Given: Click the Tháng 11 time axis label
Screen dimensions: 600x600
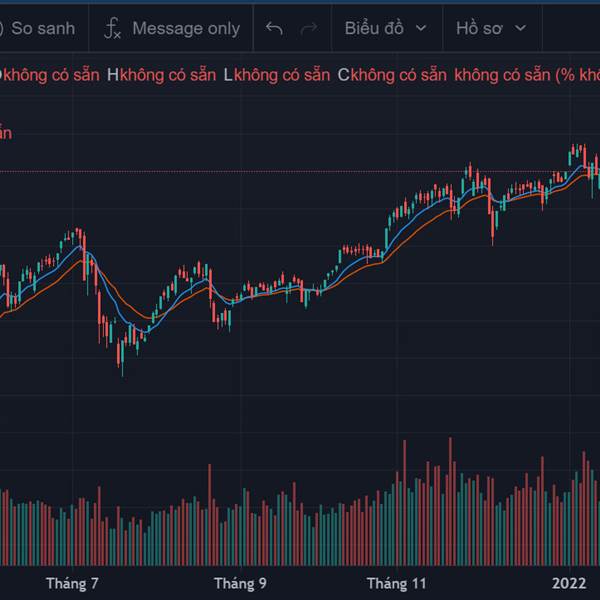Looking at the screenshot, I should pyautogui.click(x=397, y=584).
